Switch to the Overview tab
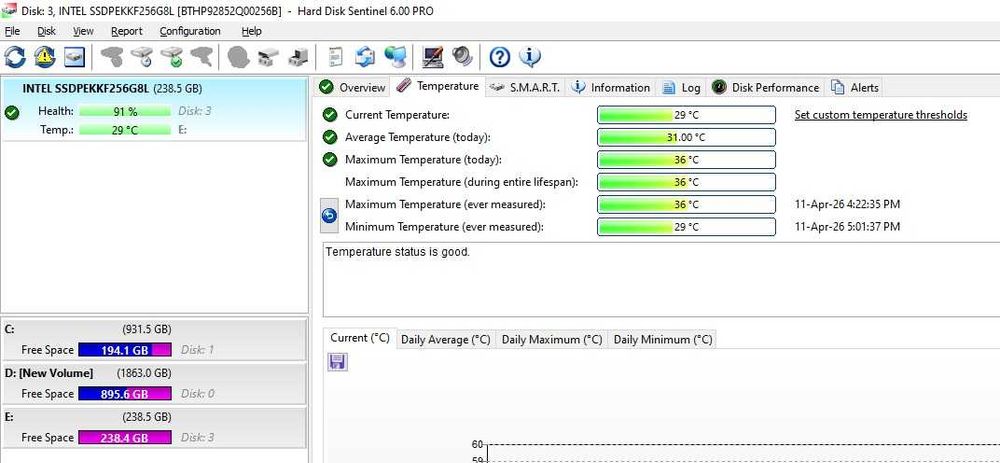1000x463 pixels. 353,87
